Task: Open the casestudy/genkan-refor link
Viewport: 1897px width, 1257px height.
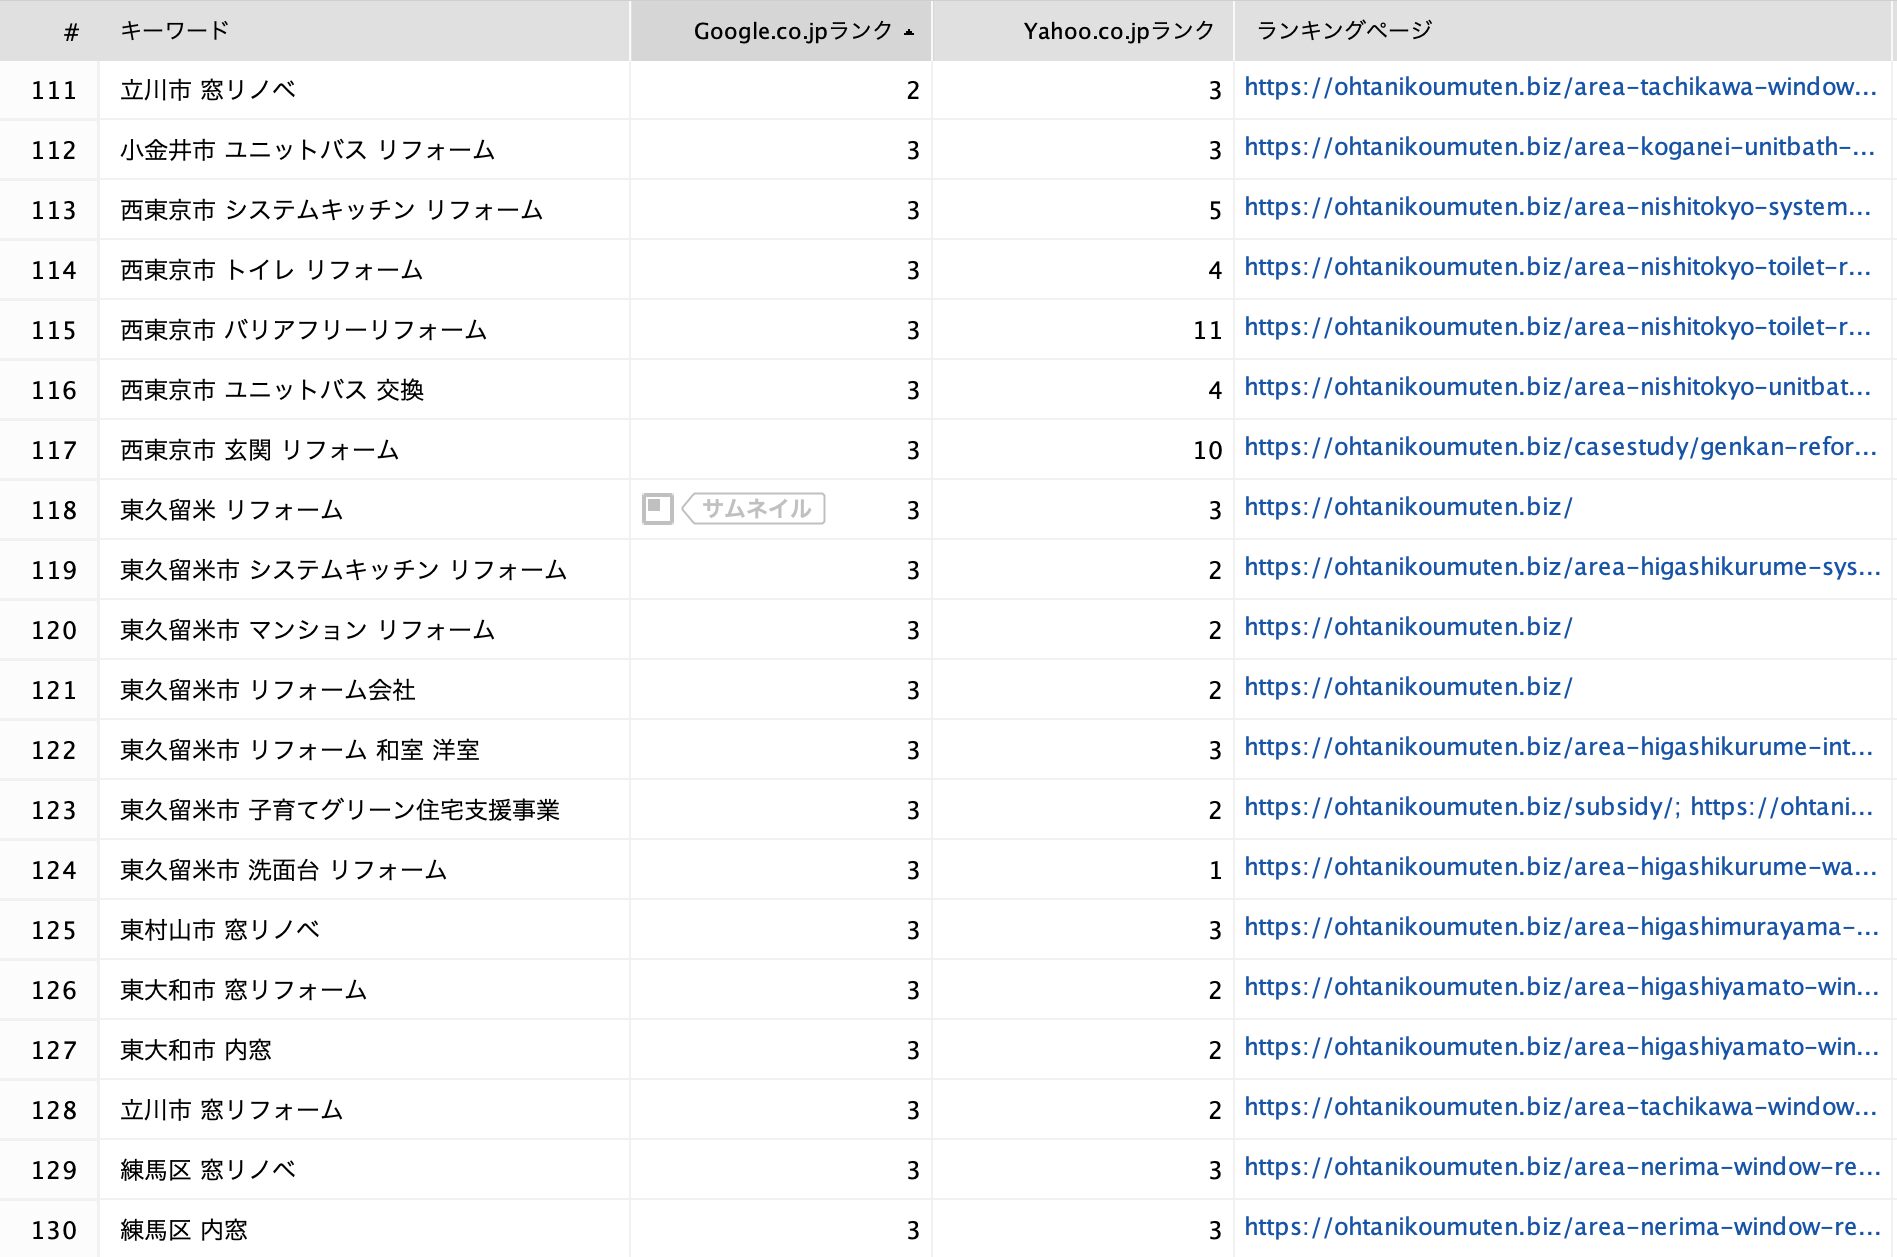Action: [x=1559, y=448]
